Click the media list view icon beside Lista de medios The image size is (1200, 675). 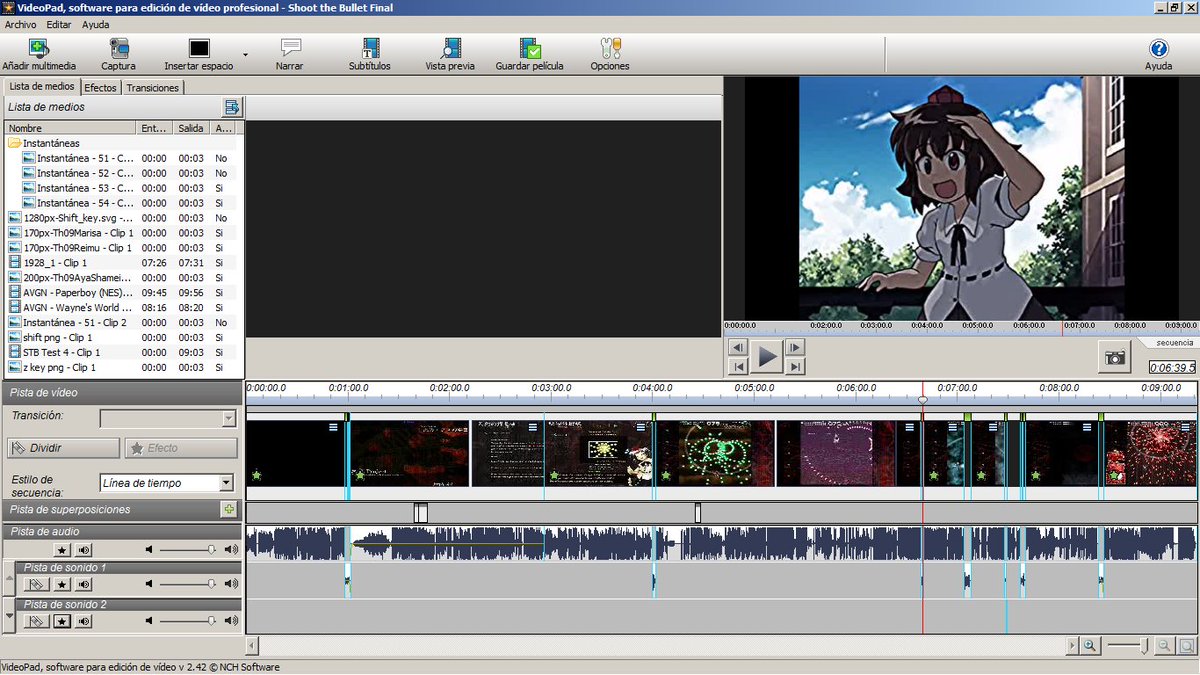tap(232, 107)
